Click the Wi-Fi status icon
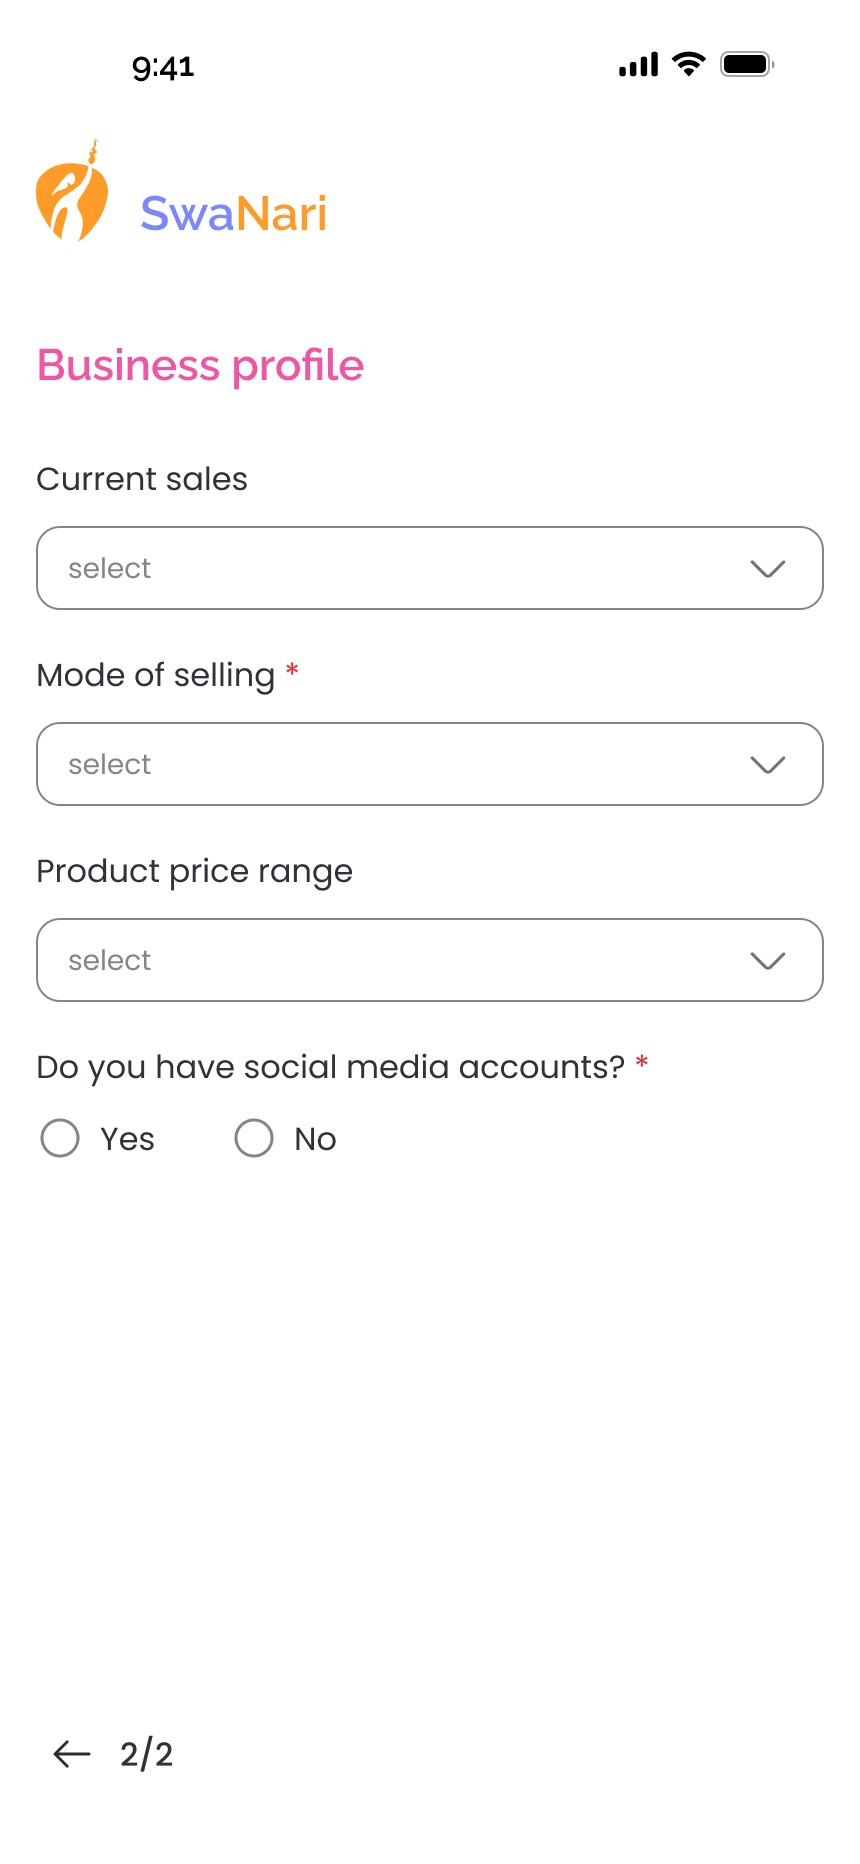The height and width of the screenshot is (1864, 860). [688, 65]
